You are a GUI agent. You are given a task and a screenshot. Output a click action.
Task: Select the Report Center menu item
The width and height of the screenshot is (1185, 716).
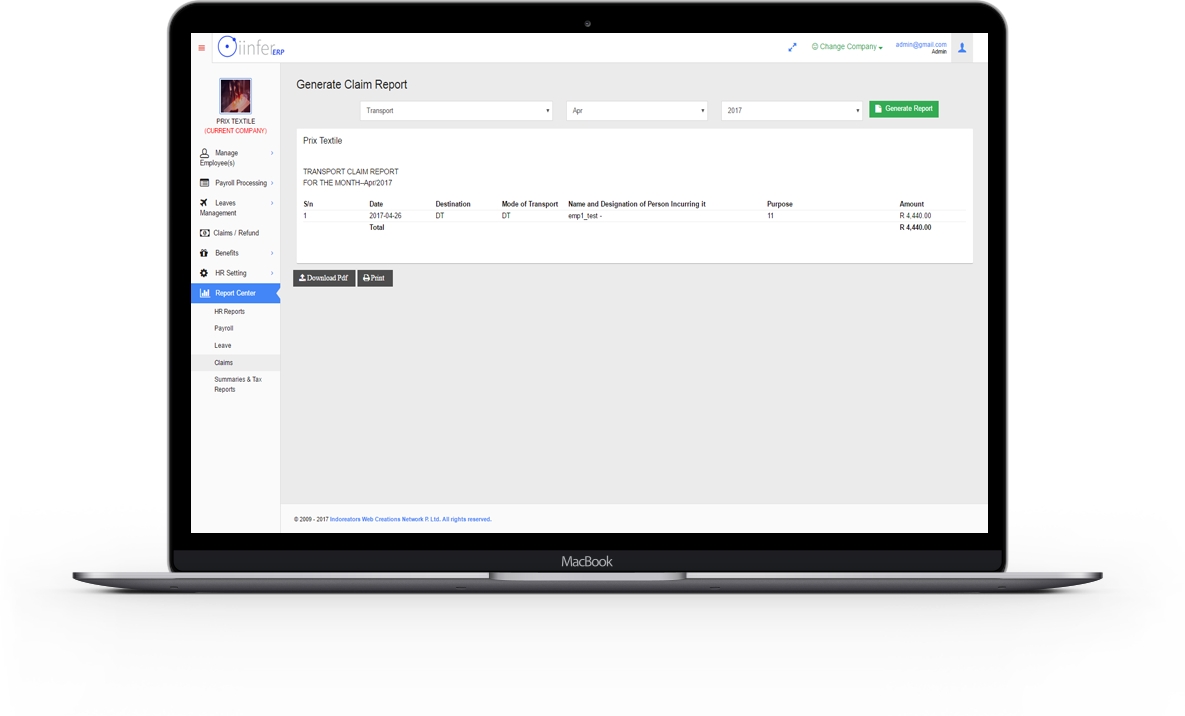pyautogui.click(x=235, y=293)
